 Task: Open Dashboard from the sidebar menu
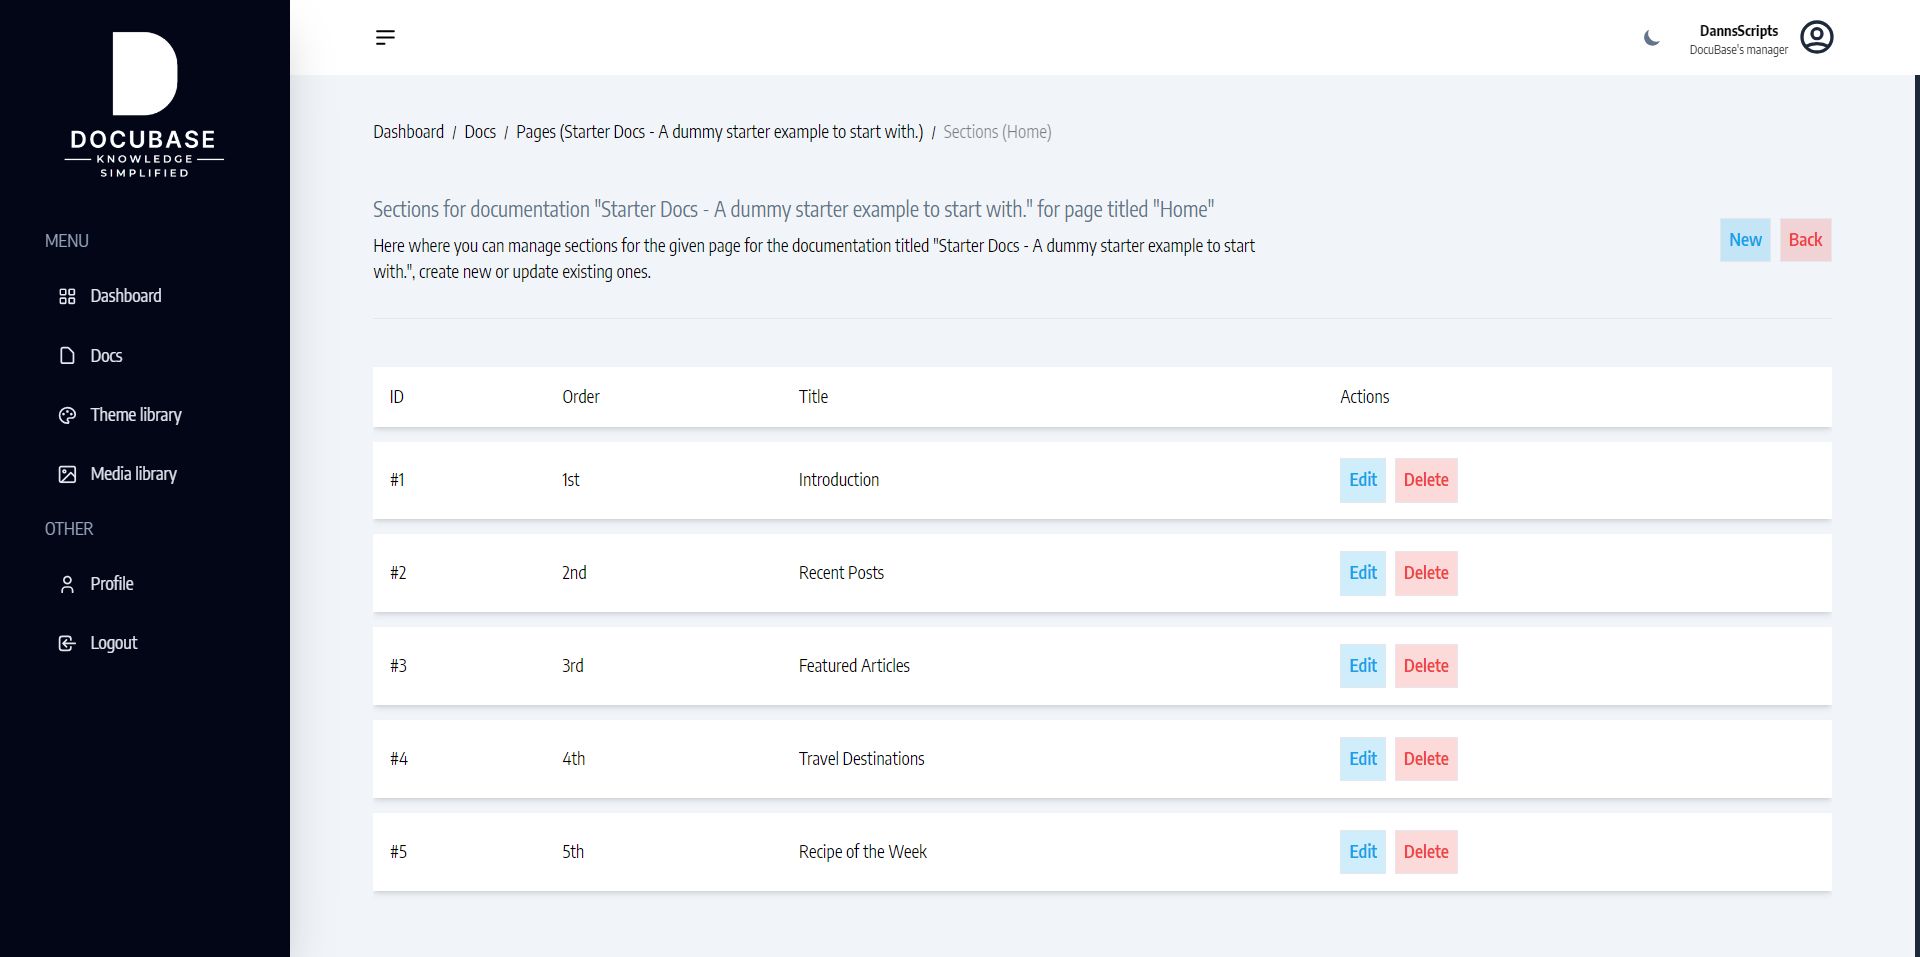click(125, 296)
